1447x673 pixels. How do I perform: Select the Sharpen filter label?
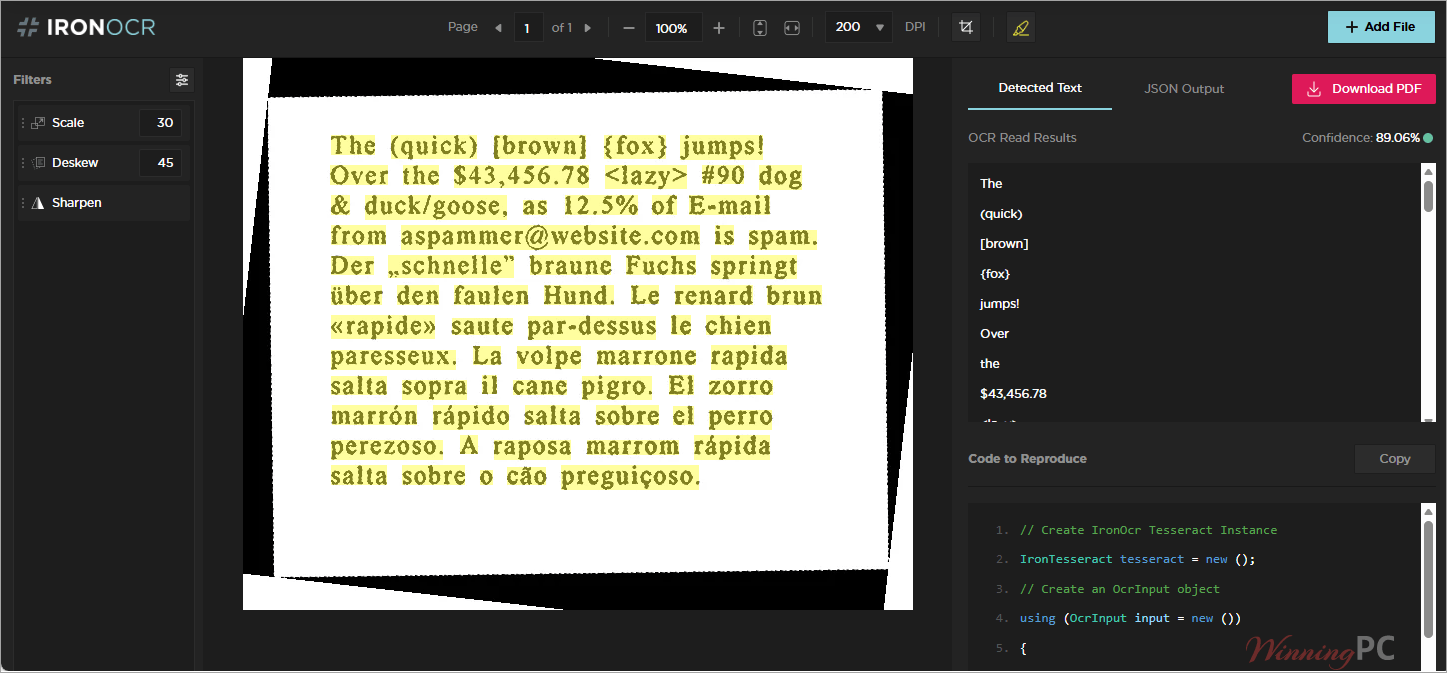point(77,203)
